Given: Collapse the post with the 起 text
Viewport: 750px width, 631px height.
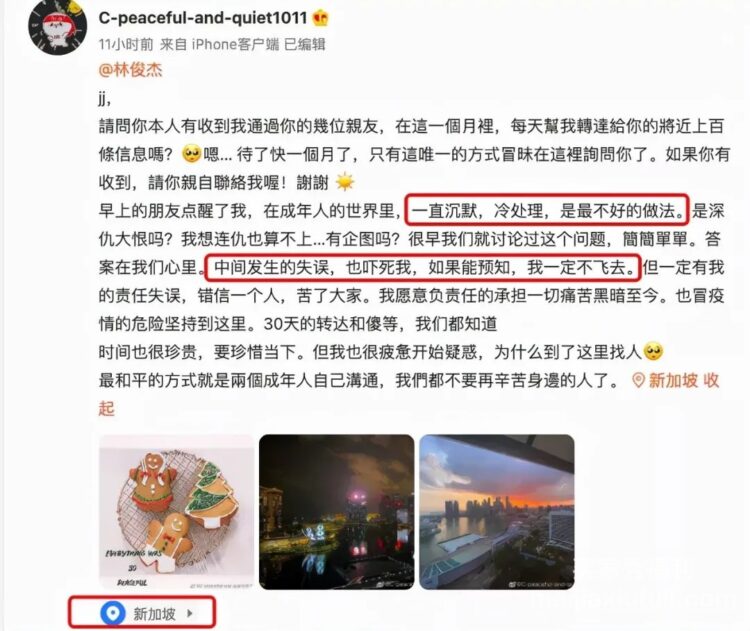Looking at the screenshot, I should (107, 409).
